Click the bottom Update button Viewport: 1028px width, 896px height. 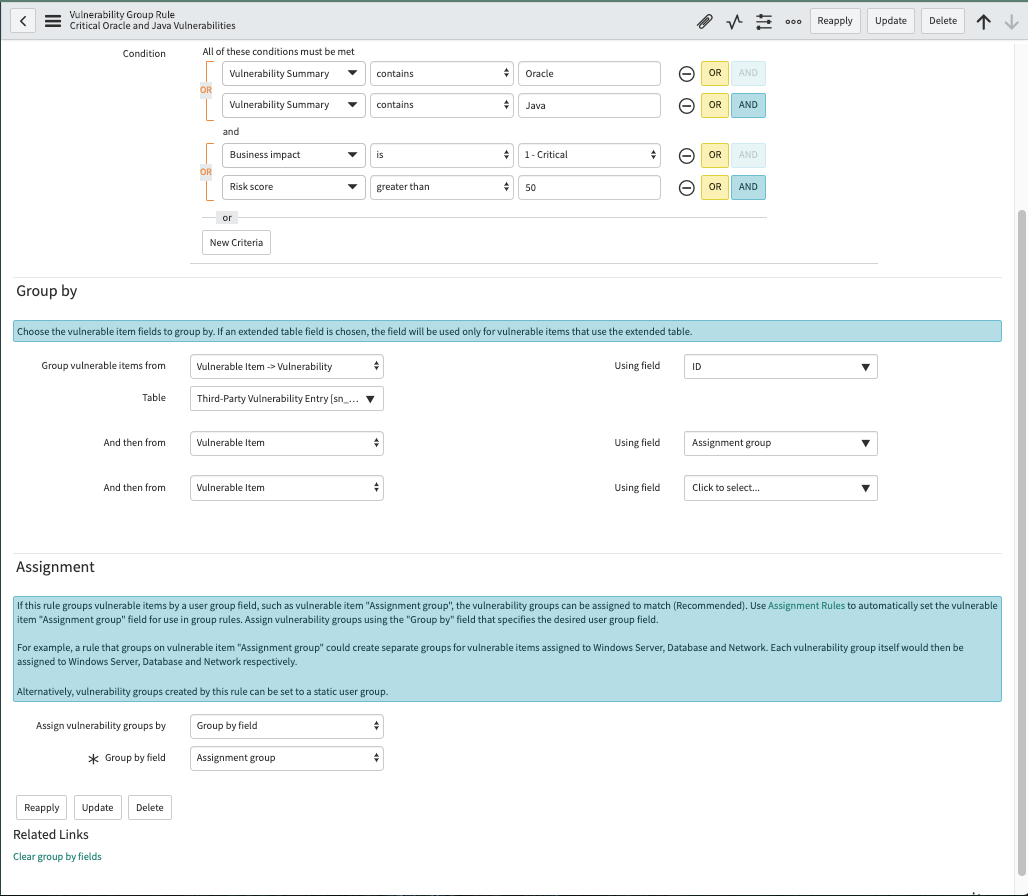tap(97, 808)
